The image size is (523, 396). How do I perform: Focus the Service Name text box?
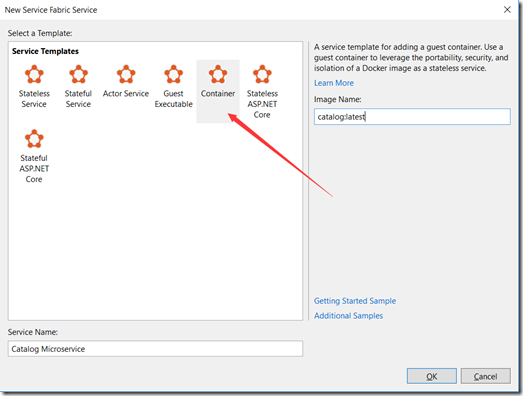pos(155,349)
